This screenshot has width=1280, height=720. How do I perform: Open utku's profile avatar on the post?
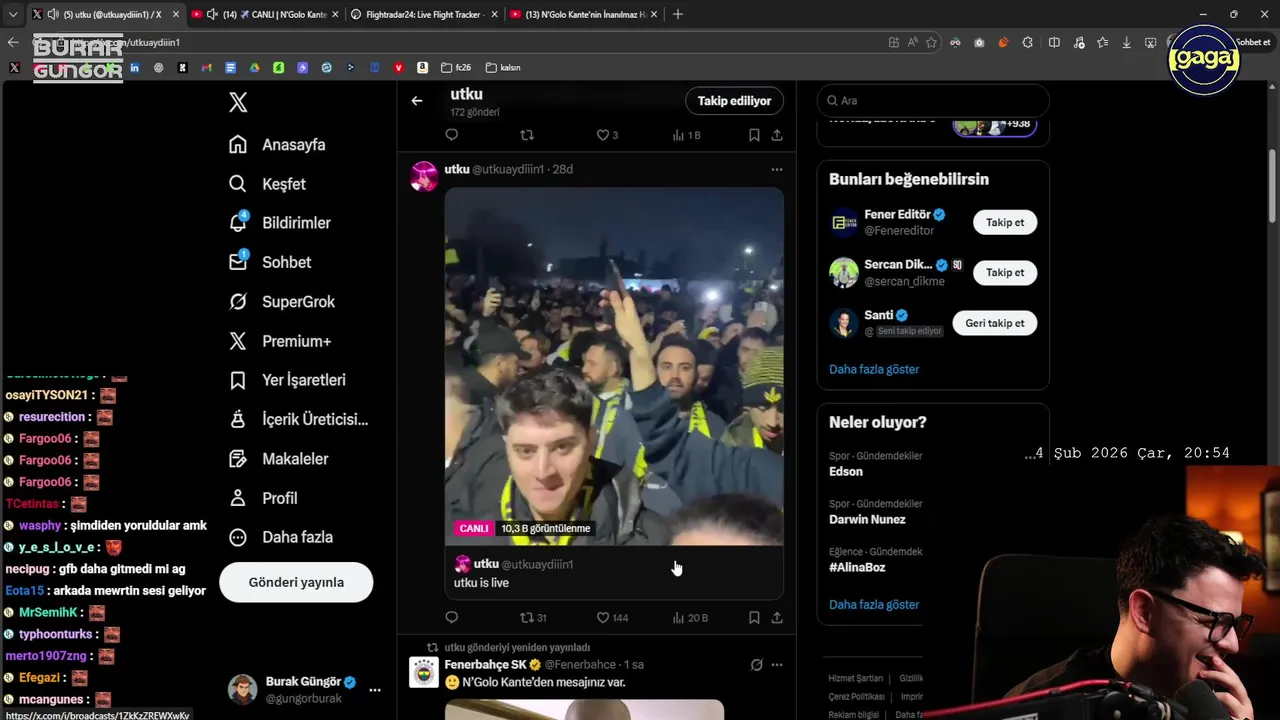pos(424,176)
